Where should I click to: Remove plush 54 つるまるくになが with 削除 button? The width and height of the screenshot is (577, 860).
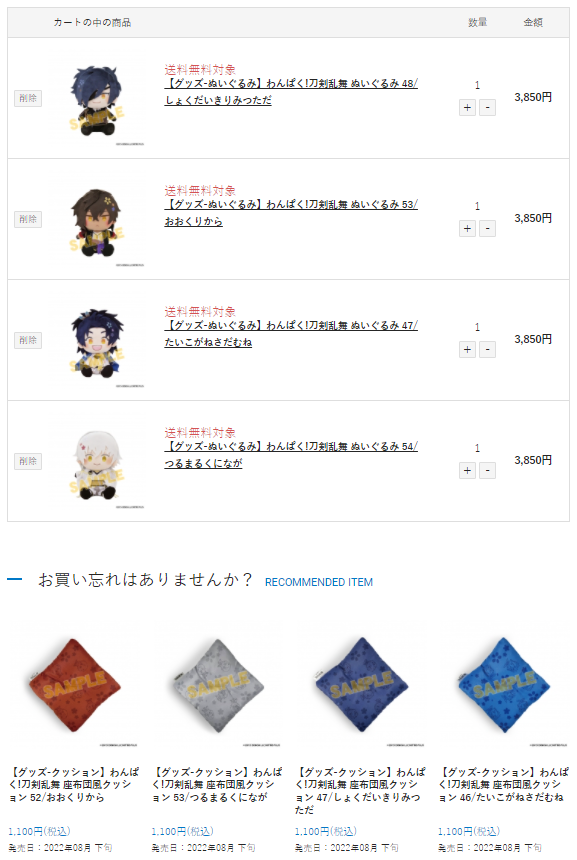pyautogui.click(x=28, y=461)
